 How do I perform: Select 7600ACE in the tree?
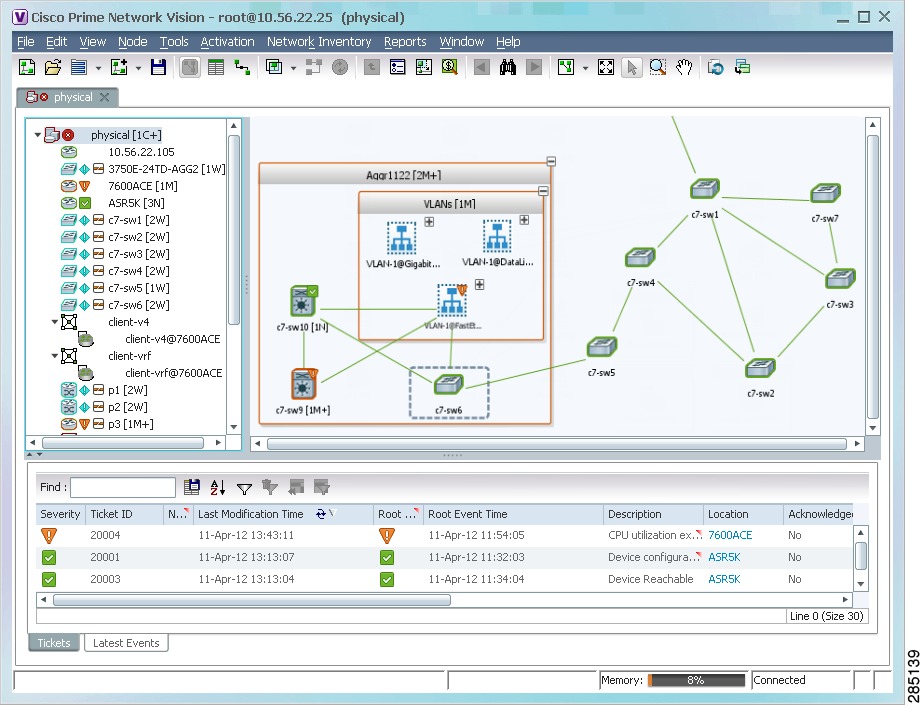pyautogui.click(x=142, y=186)
